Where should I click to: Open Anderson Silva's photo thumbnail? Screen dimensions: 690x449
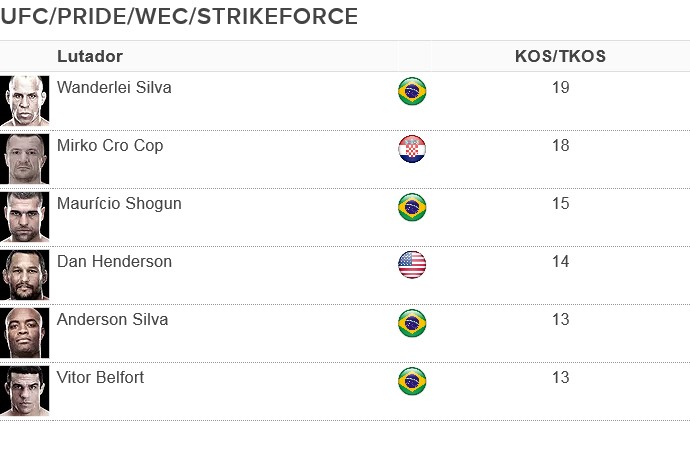(x=24, y=332)
